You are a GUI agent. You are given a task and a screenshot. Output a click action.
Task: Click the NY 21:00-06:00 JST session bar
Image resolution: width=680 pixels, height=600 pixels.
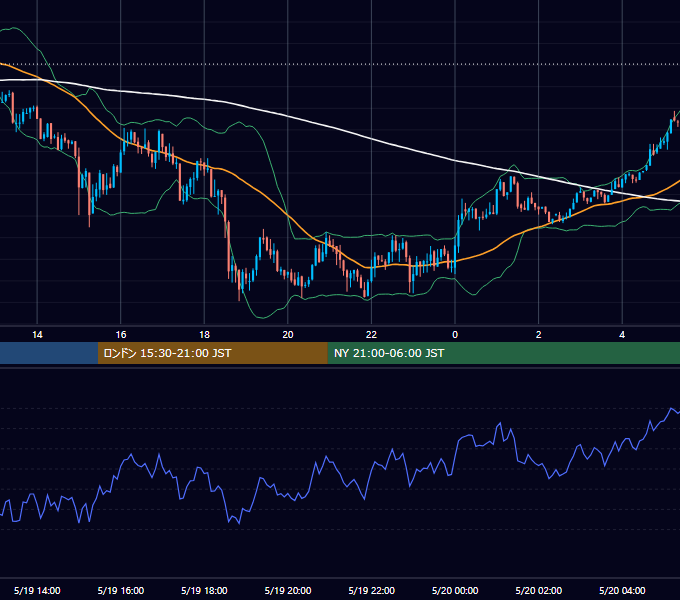point(503,353)
